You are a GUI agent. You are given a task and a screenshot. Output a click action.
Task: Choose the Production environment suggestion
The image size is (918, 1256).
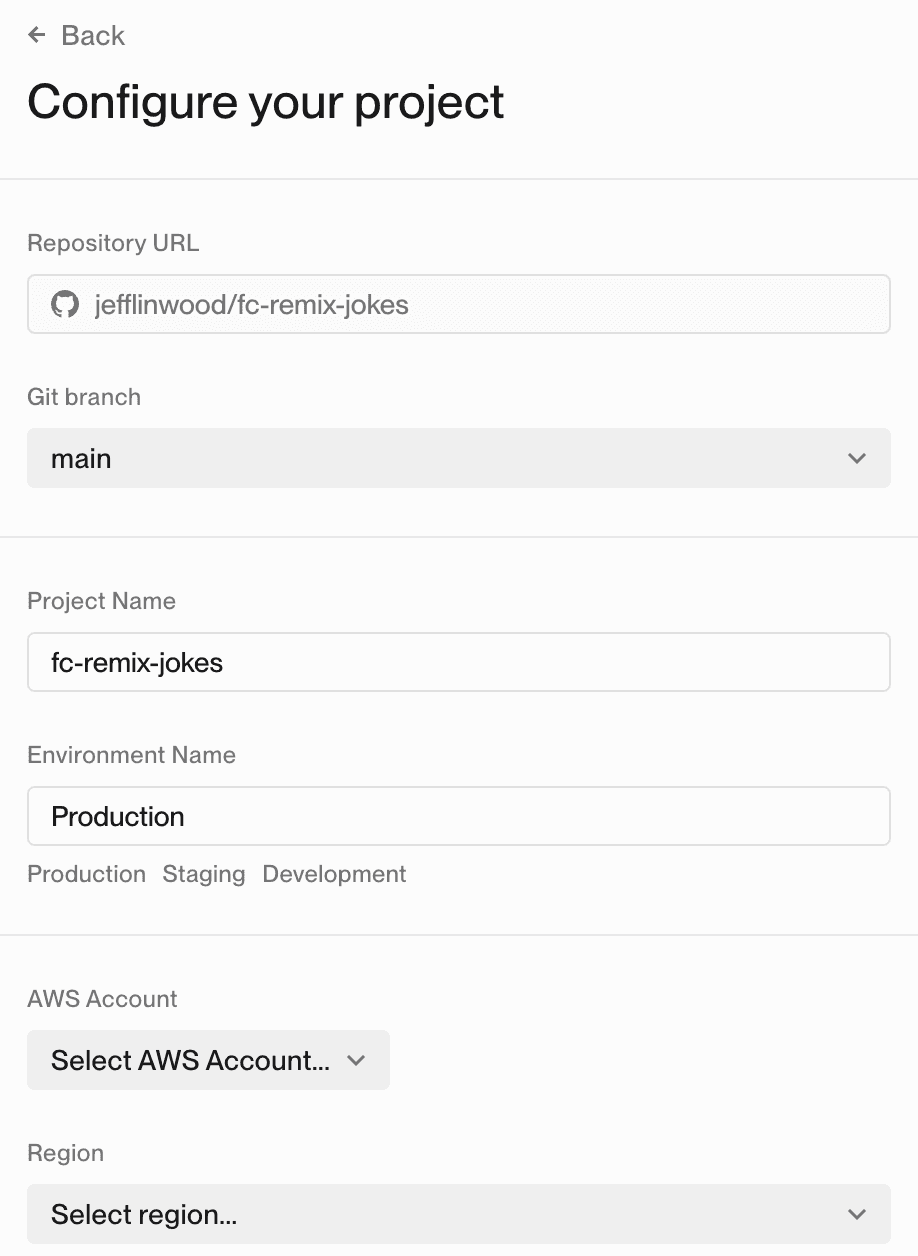click(x=87, y=874)
